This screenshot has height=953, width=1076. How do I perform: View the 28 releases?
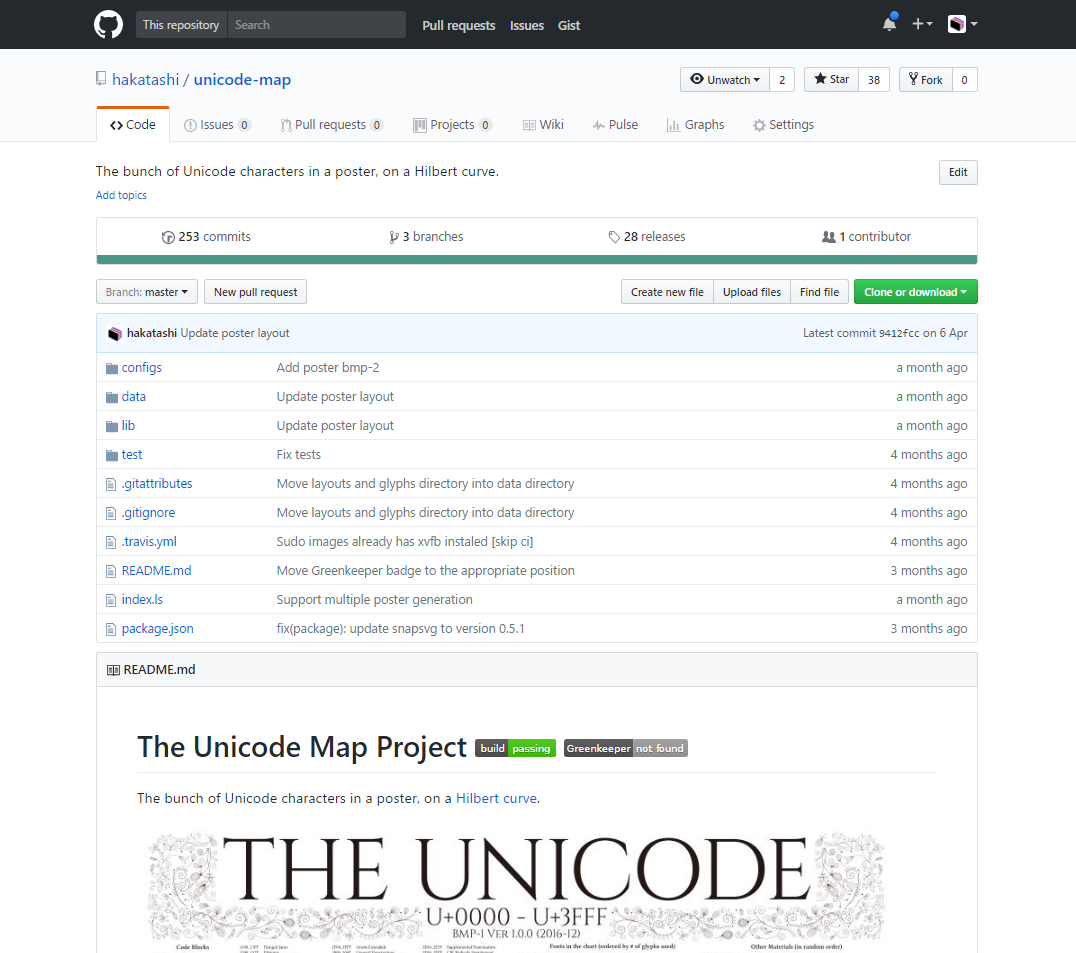[x=646, y=237]
